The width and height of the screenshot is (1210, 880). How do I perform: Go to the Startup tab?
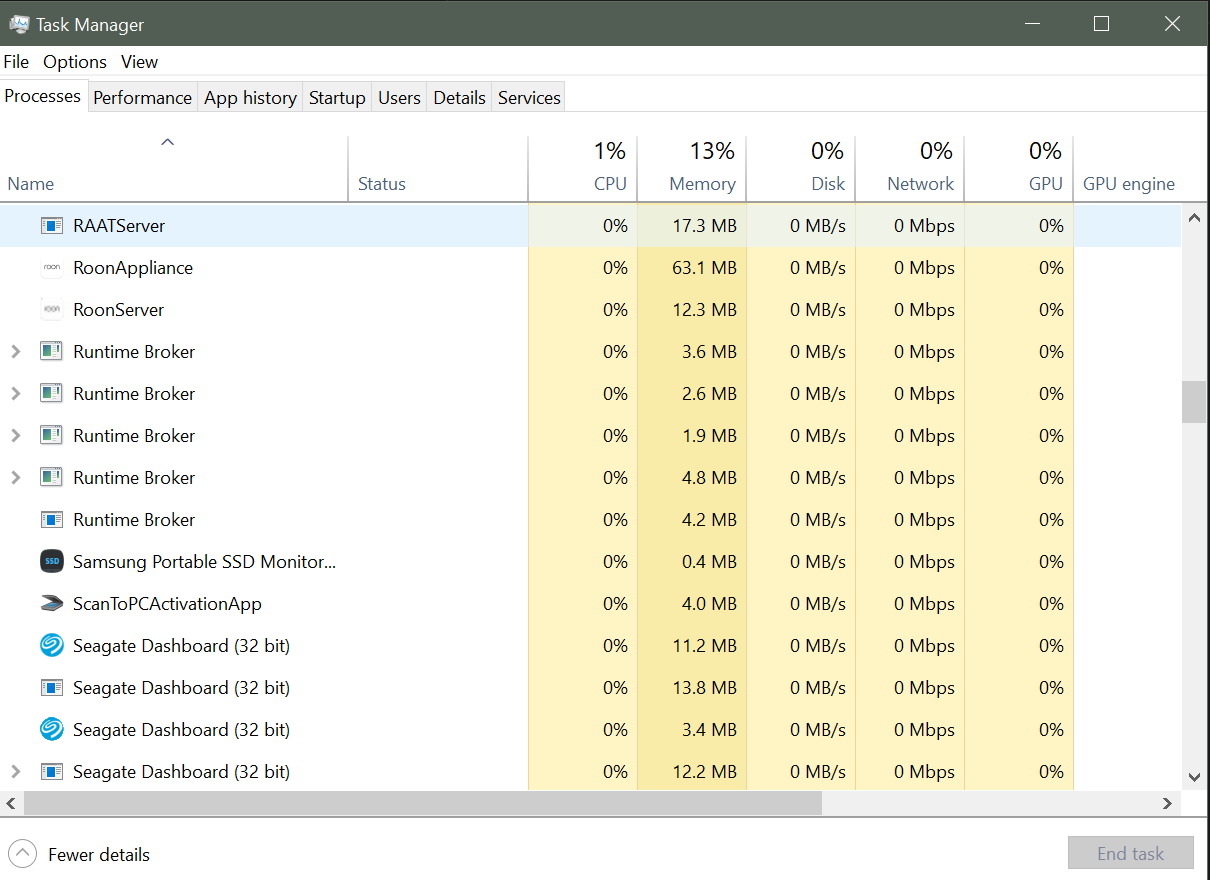click(x=337, y=97)
